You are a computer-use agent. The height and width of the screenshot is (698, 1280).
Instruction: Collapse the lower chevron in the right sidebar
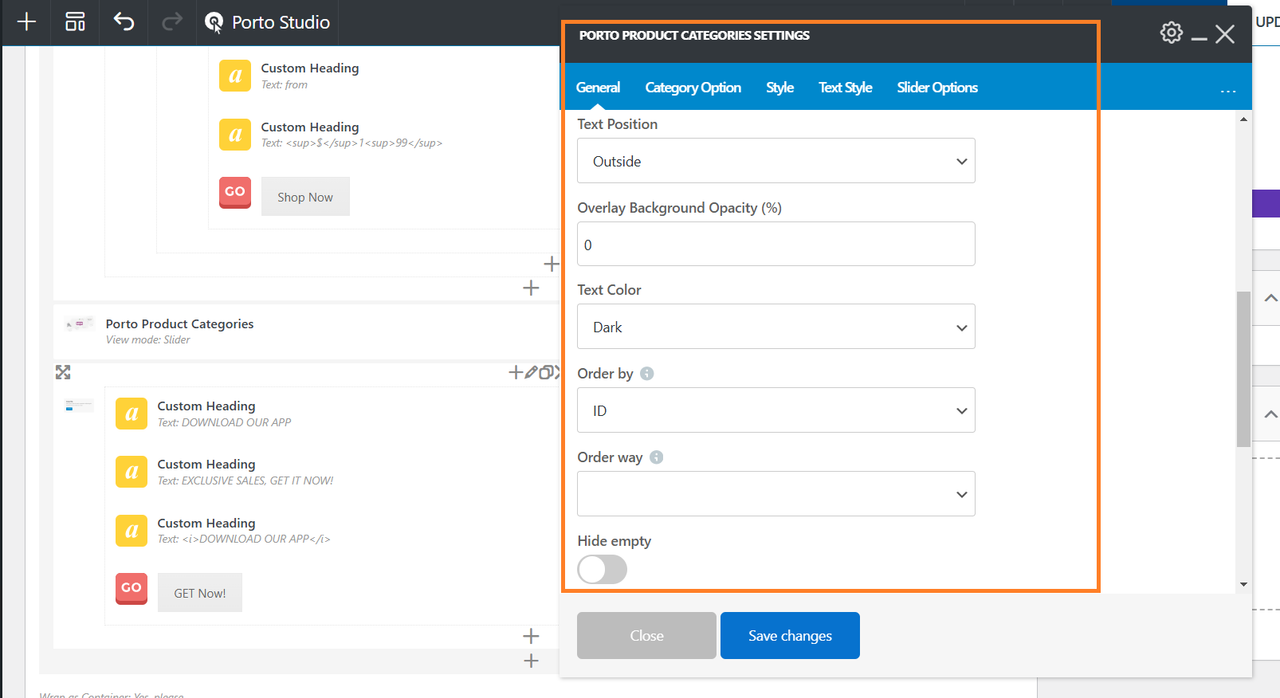pyautogui.click(x=1270, y=413)
